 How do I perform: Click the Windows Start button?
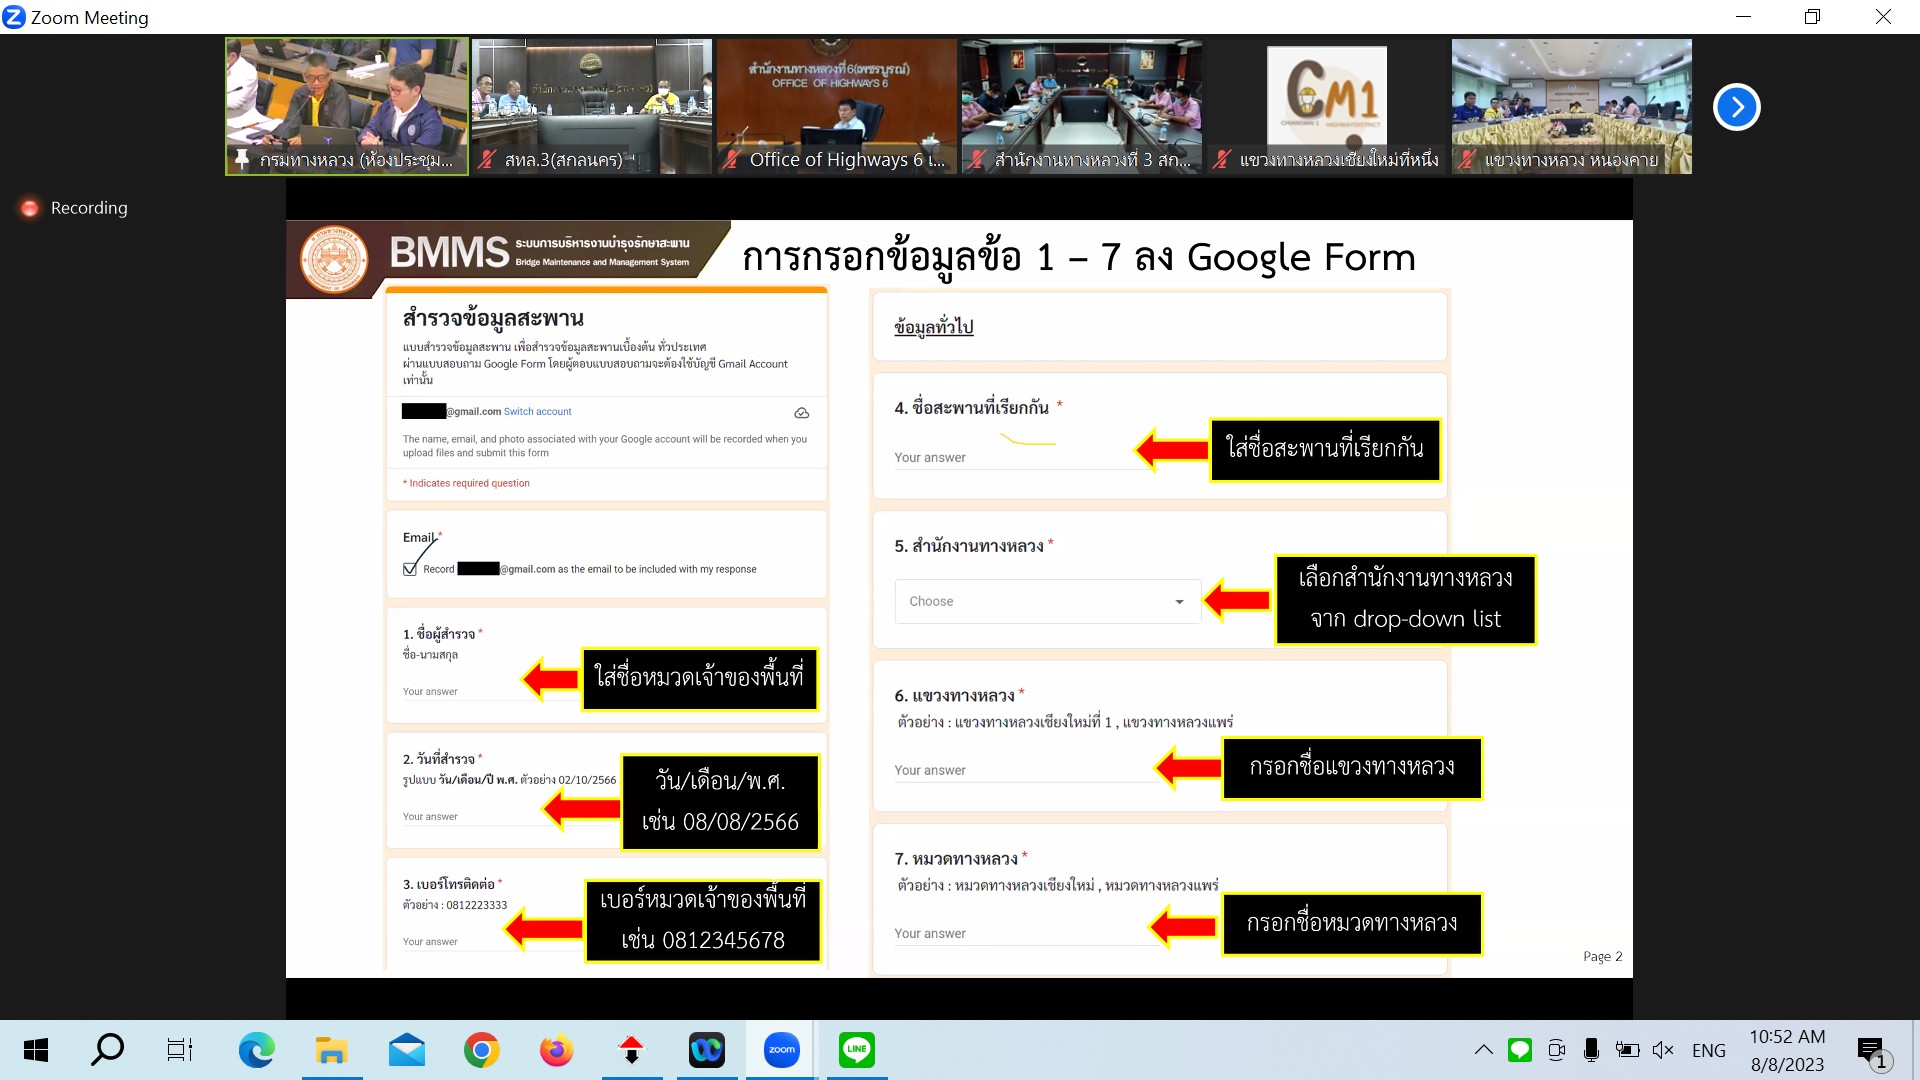(36, 1050)
